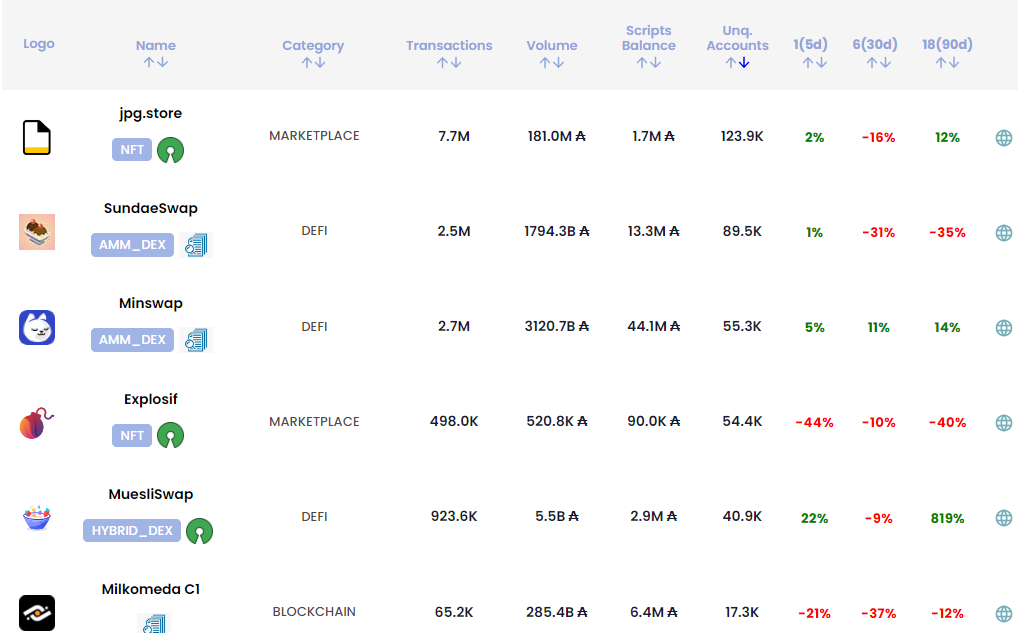Screen dimensions: 1032x633
Task: Sort 18(90d) column descending arrow
Action: coord(954,63)
